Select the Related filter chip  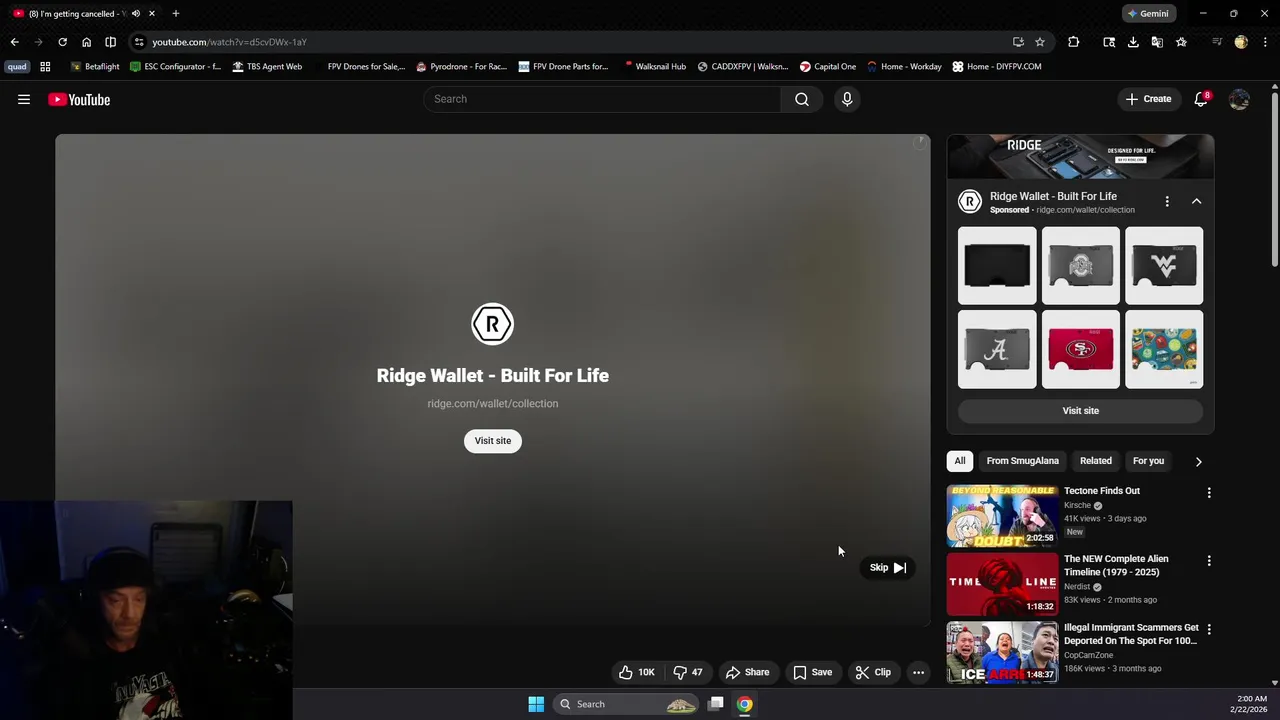point(1096,461)
